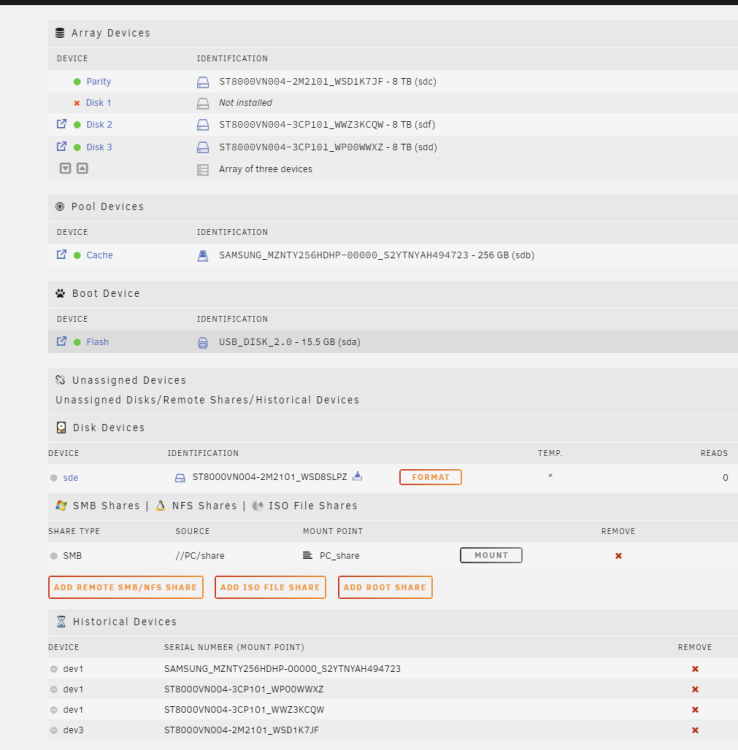Screen dimensions: 738x750
Task: Open the Cache pool device link
Action: tap(99, 255)
